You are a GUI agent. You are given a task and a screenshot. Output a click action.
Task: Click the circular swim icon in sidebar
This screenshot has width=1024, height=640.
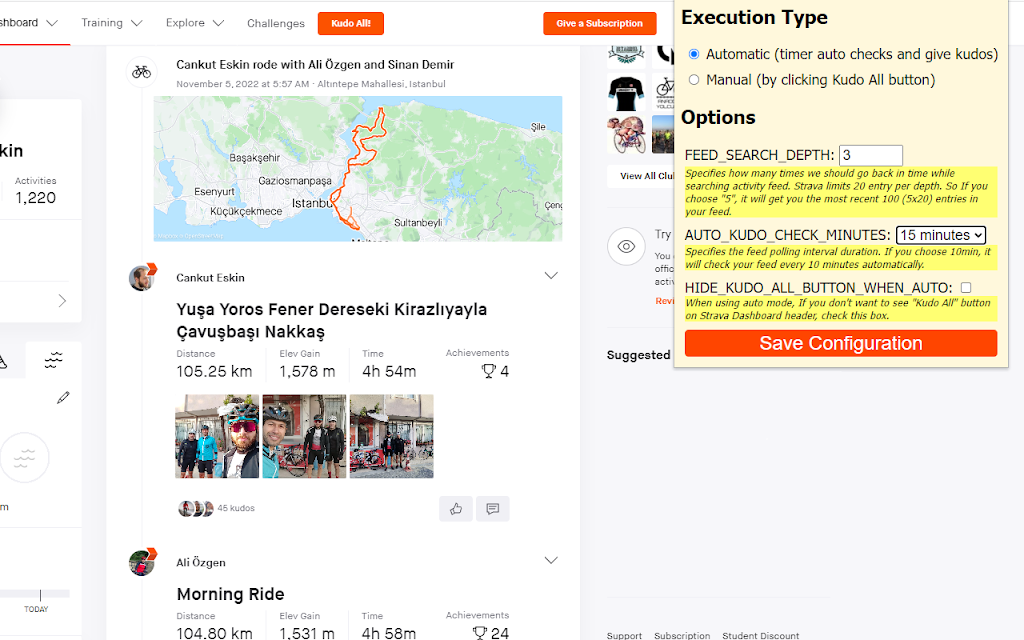point(24,458)
